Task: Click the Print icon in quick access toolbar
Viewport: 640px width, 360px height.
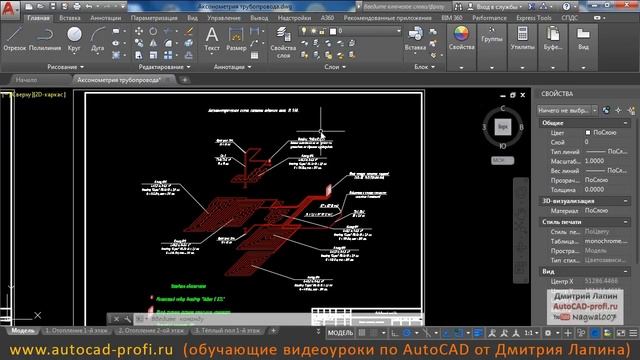Action: point(77,7)
